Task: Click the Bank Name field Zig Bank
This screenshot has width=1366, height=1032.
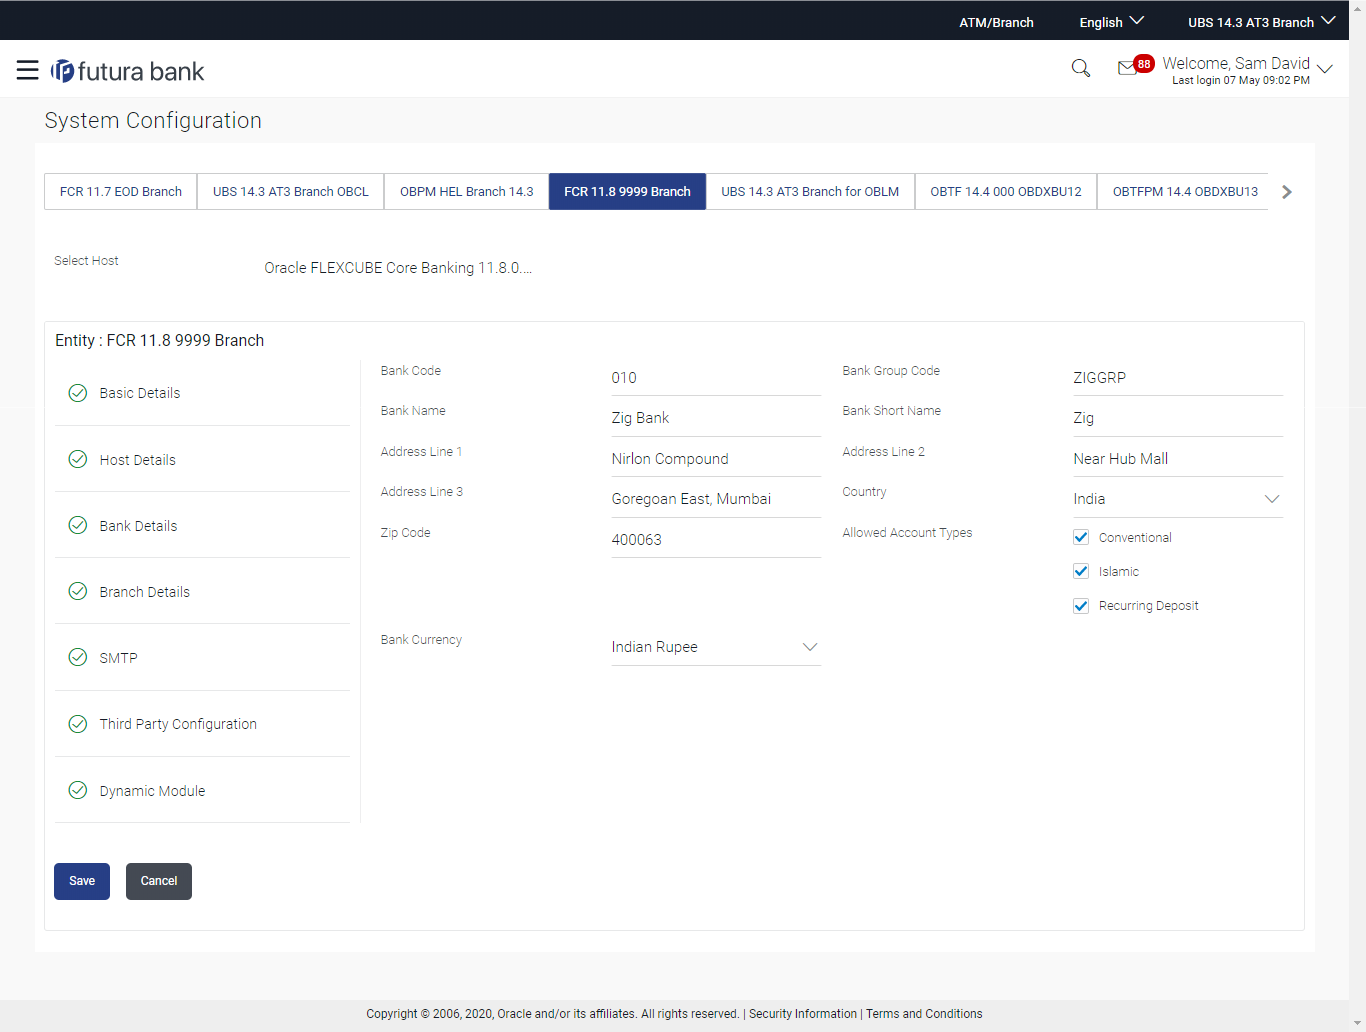Action: [x=715, y=418]
